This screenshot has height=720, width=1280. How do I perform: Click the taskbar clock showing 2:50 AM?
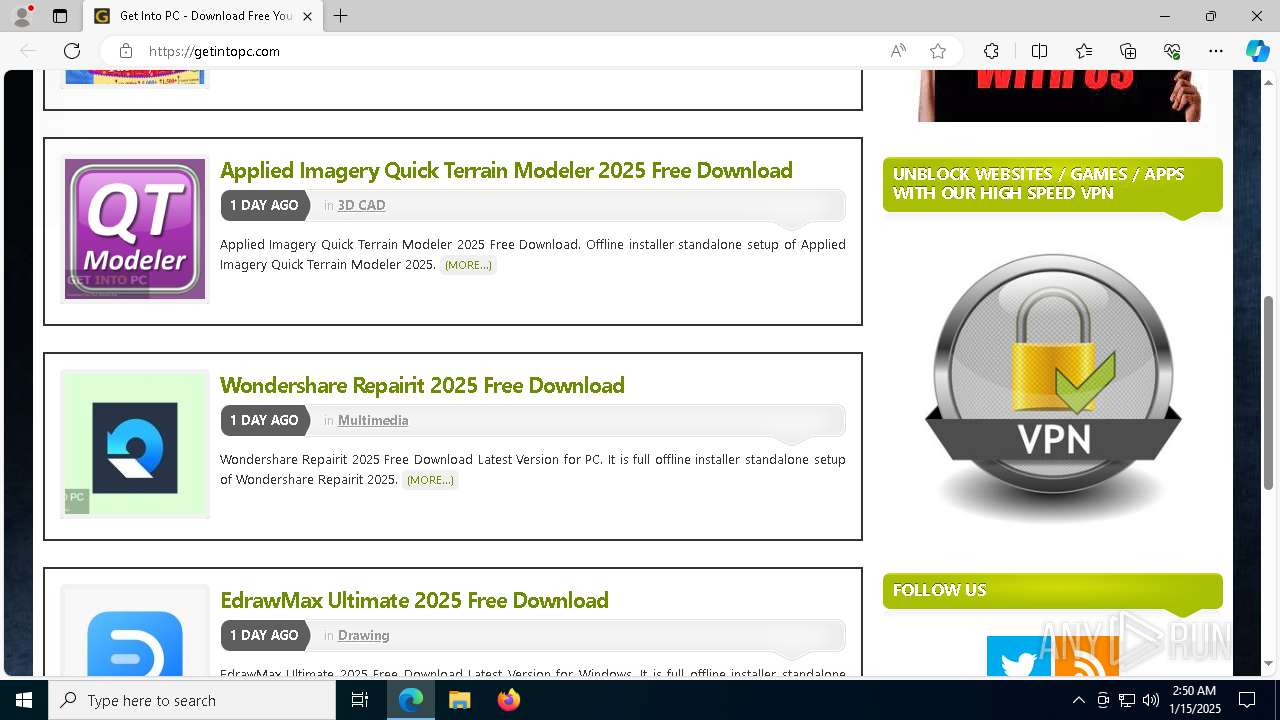point(1194,700)
